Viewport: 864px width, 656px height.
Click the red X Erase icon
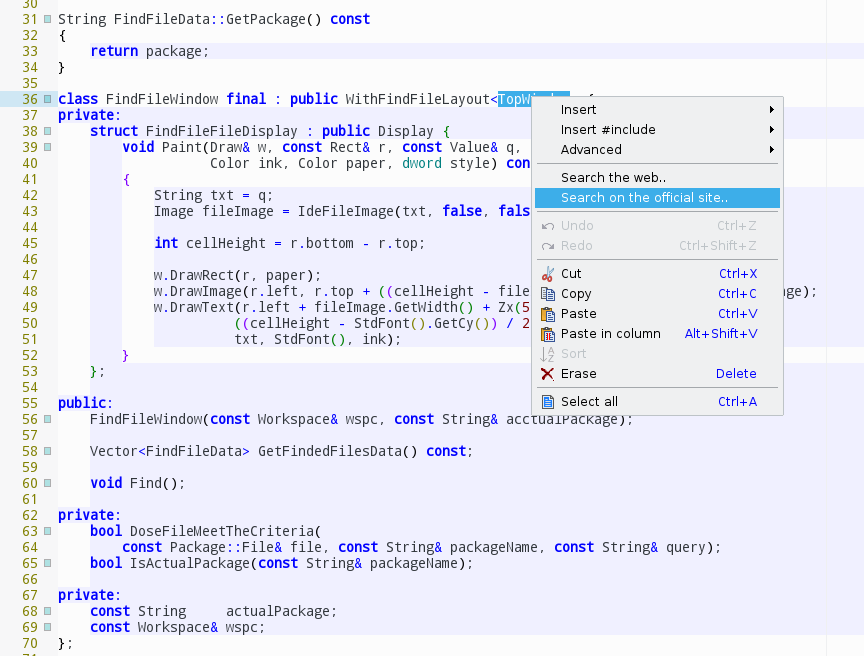[x=547, y=374]
